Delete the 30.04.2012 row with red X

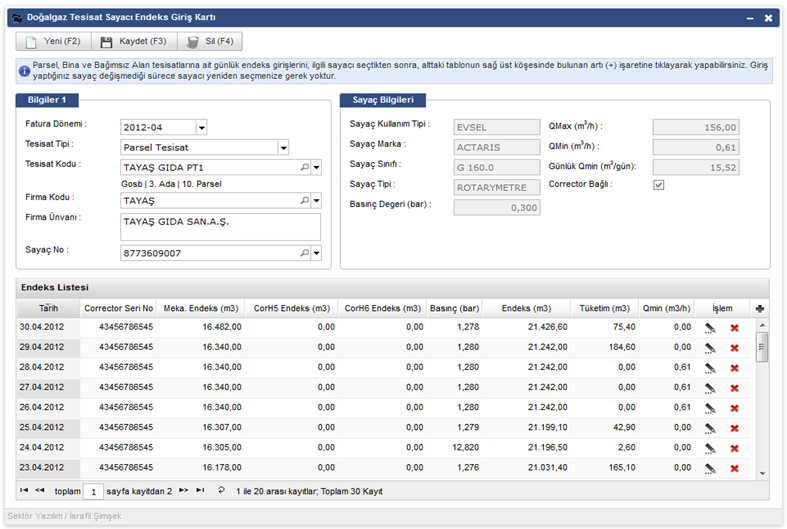(734, 328)
